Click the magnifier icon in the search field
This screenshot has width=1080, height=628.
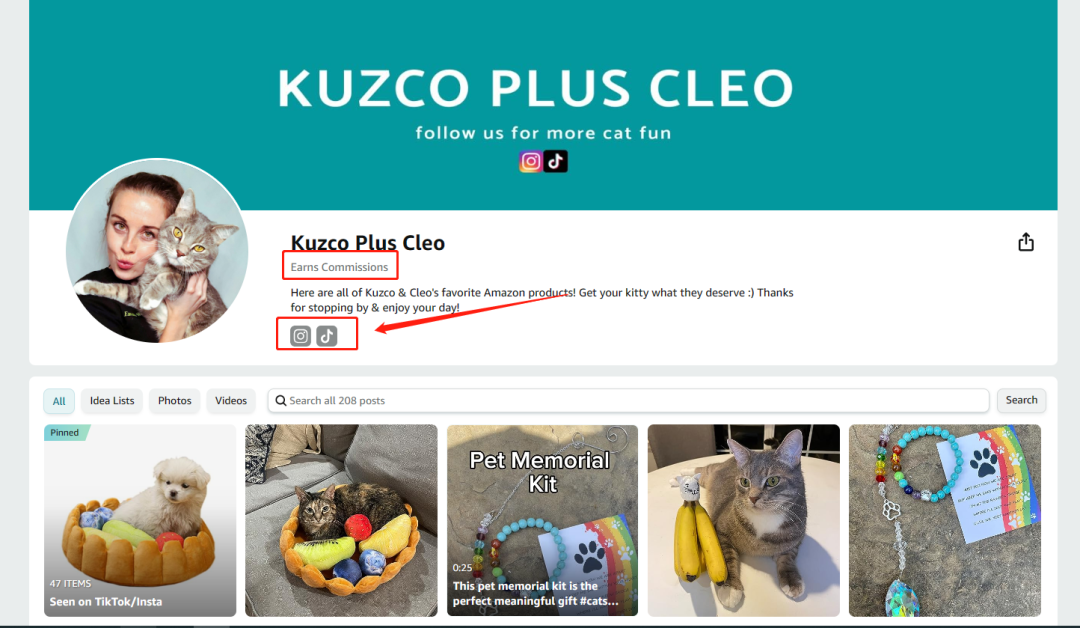[x=281, y=401]
